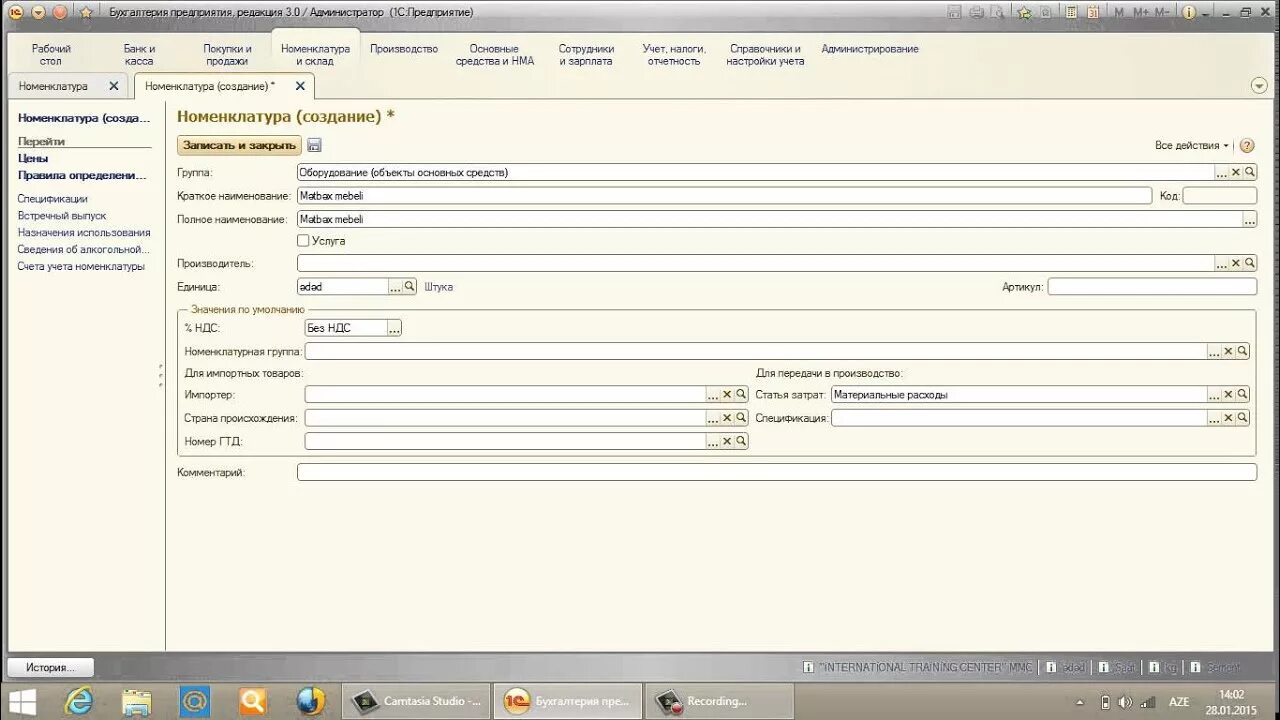Expand the open-windows list arrow at tab bar end
Image resolution: width=1280 pixels, height=720 pixels.
tap(1259, 86)
